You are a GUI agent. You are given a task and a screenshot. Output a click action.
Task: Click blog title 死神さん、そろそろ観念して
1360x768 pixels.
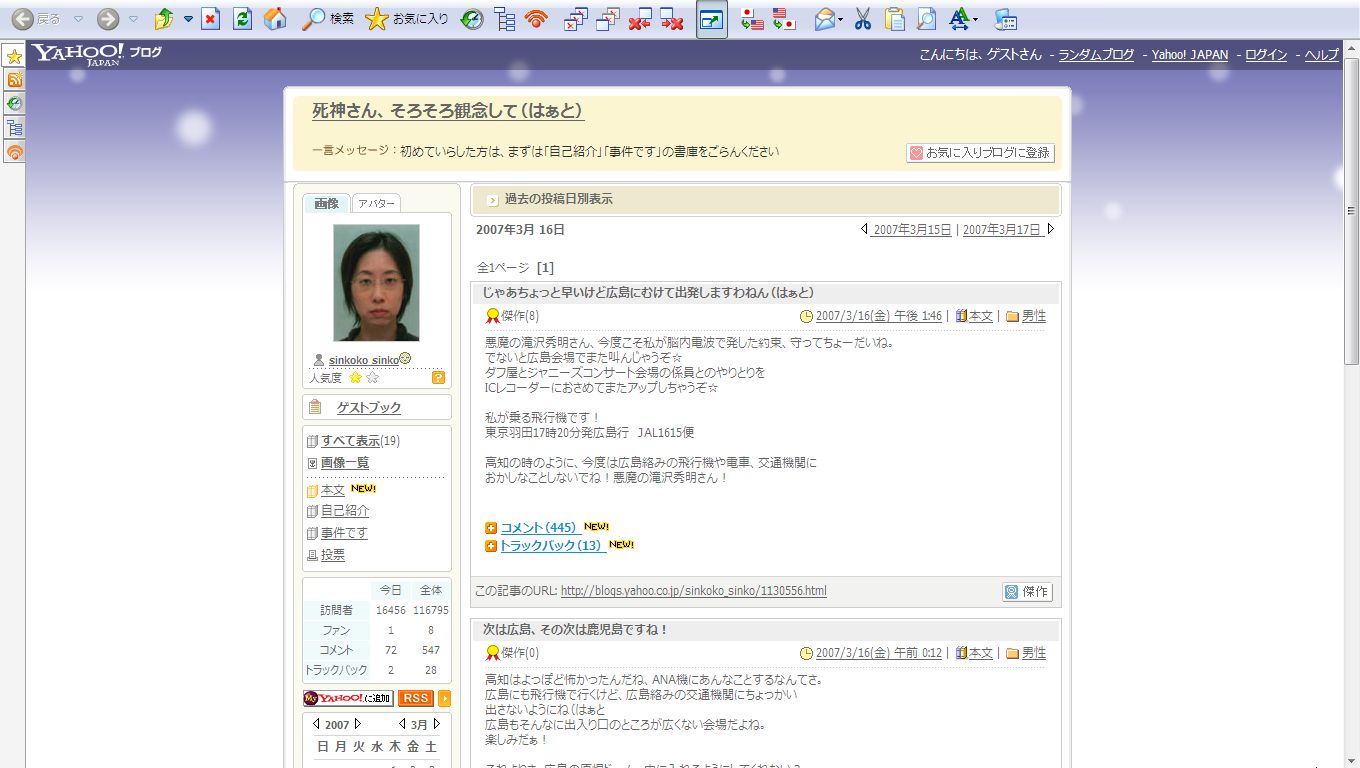click(448, 111)
